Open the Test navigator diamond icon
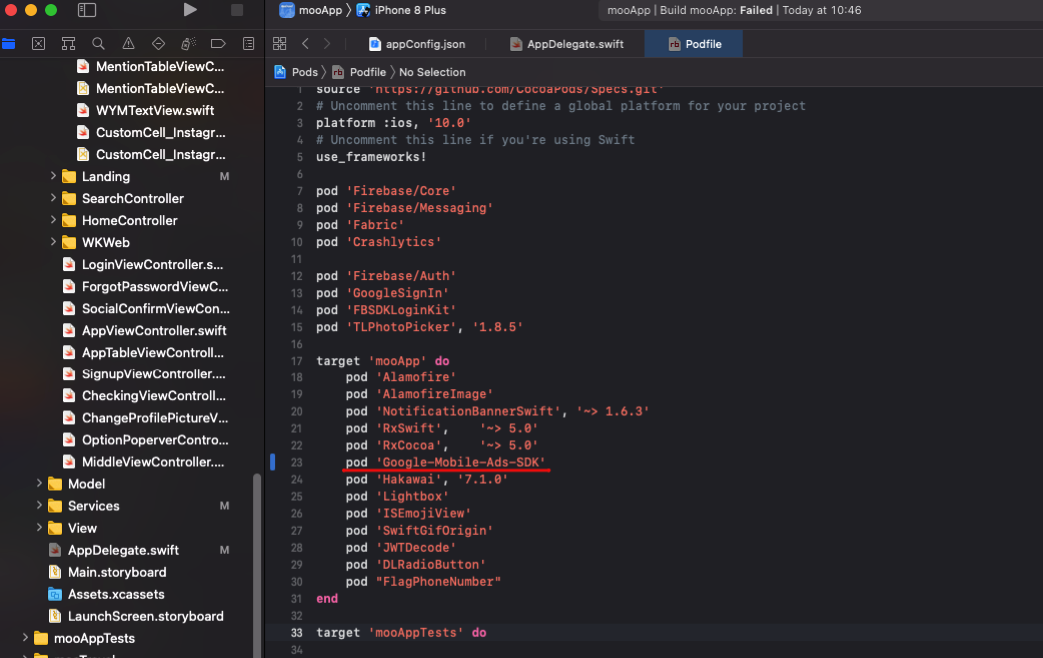 [x=158, y=44]
